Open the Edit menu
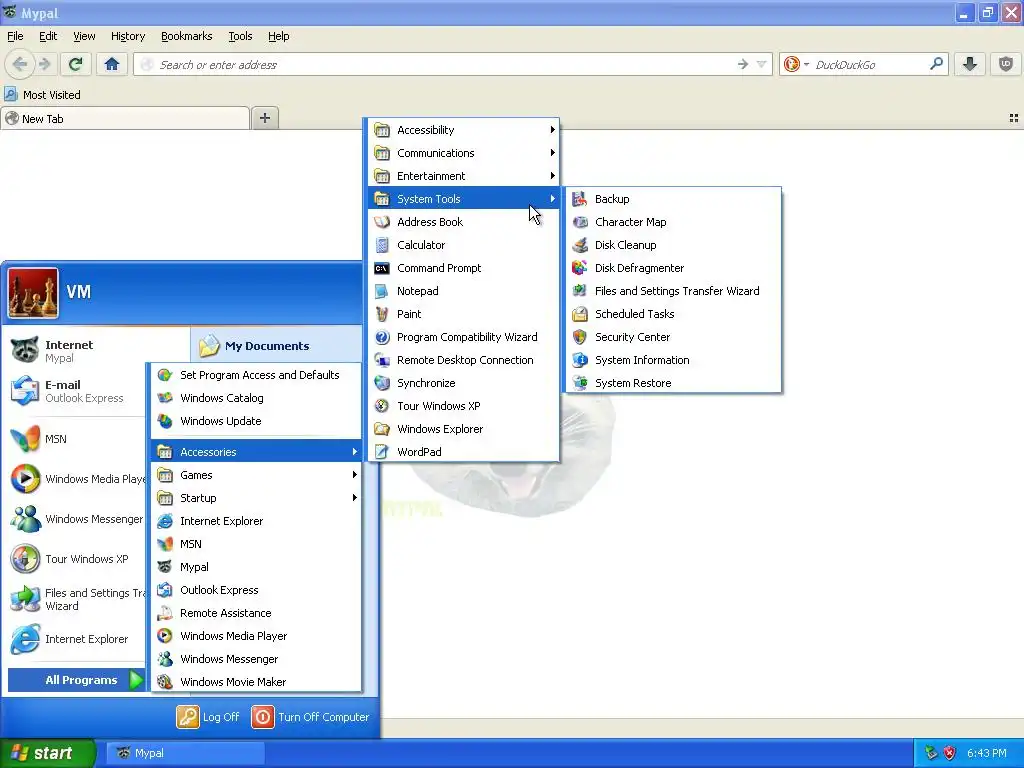This screenshot has height=768, width=1024. [48, 36]
